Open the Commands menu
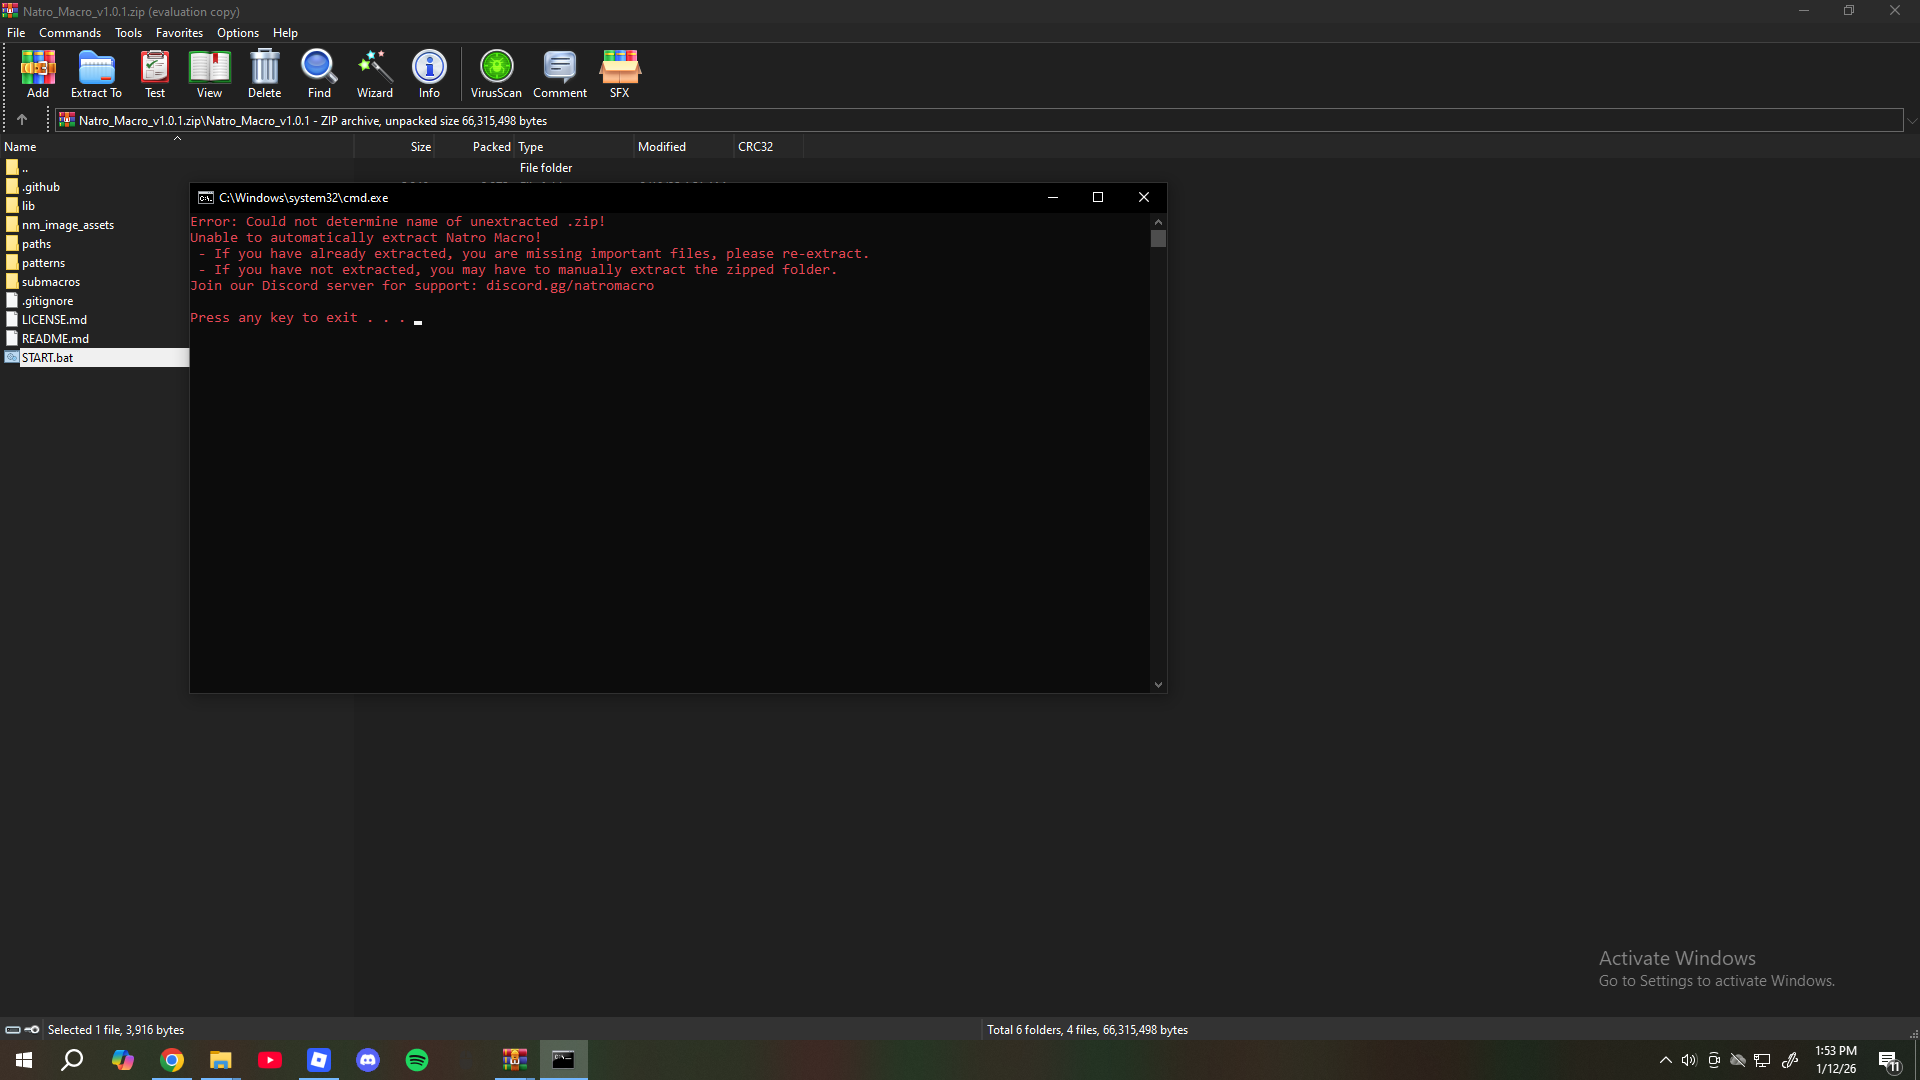The height and width of the screenshot is (1080, 1920). [x=70, y=33]
